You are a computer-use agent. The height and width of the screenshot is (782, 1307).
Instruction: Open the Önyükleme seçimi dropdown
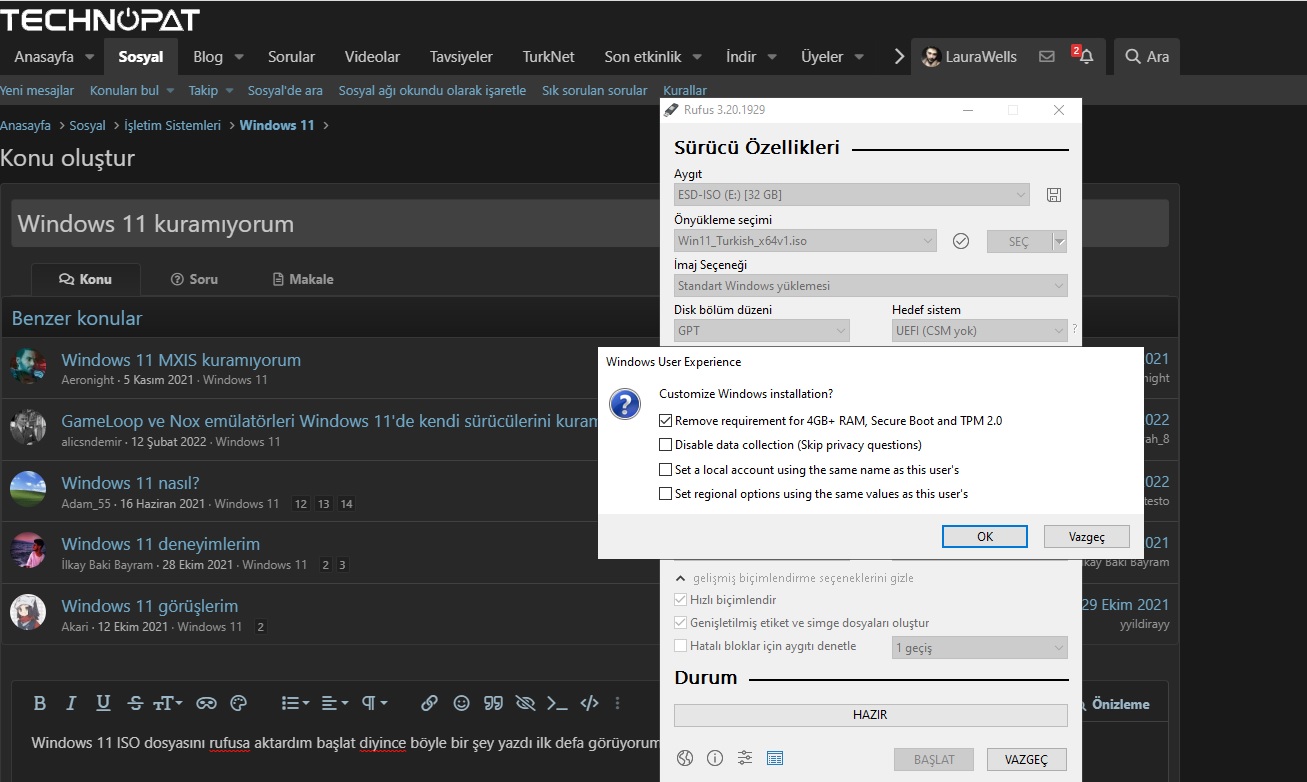pos(806,241)
